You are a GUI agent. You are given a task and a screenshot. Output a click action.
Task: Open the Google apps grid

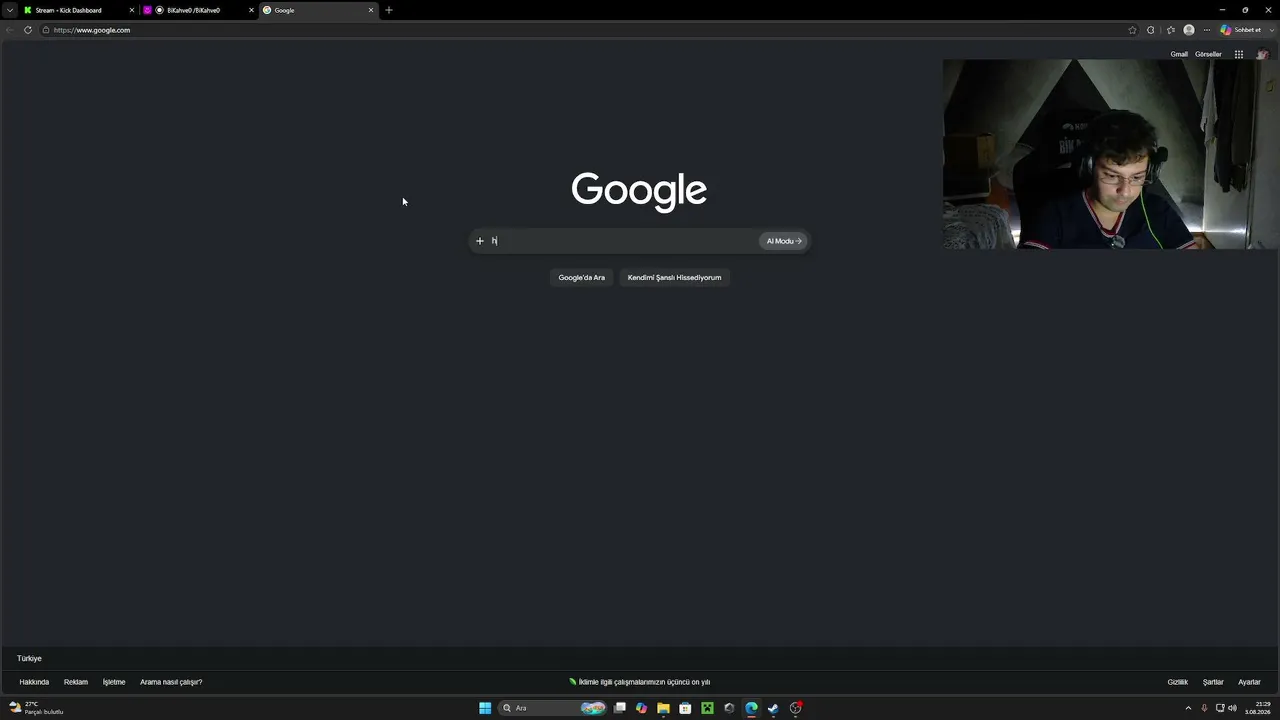(1238, 54)
